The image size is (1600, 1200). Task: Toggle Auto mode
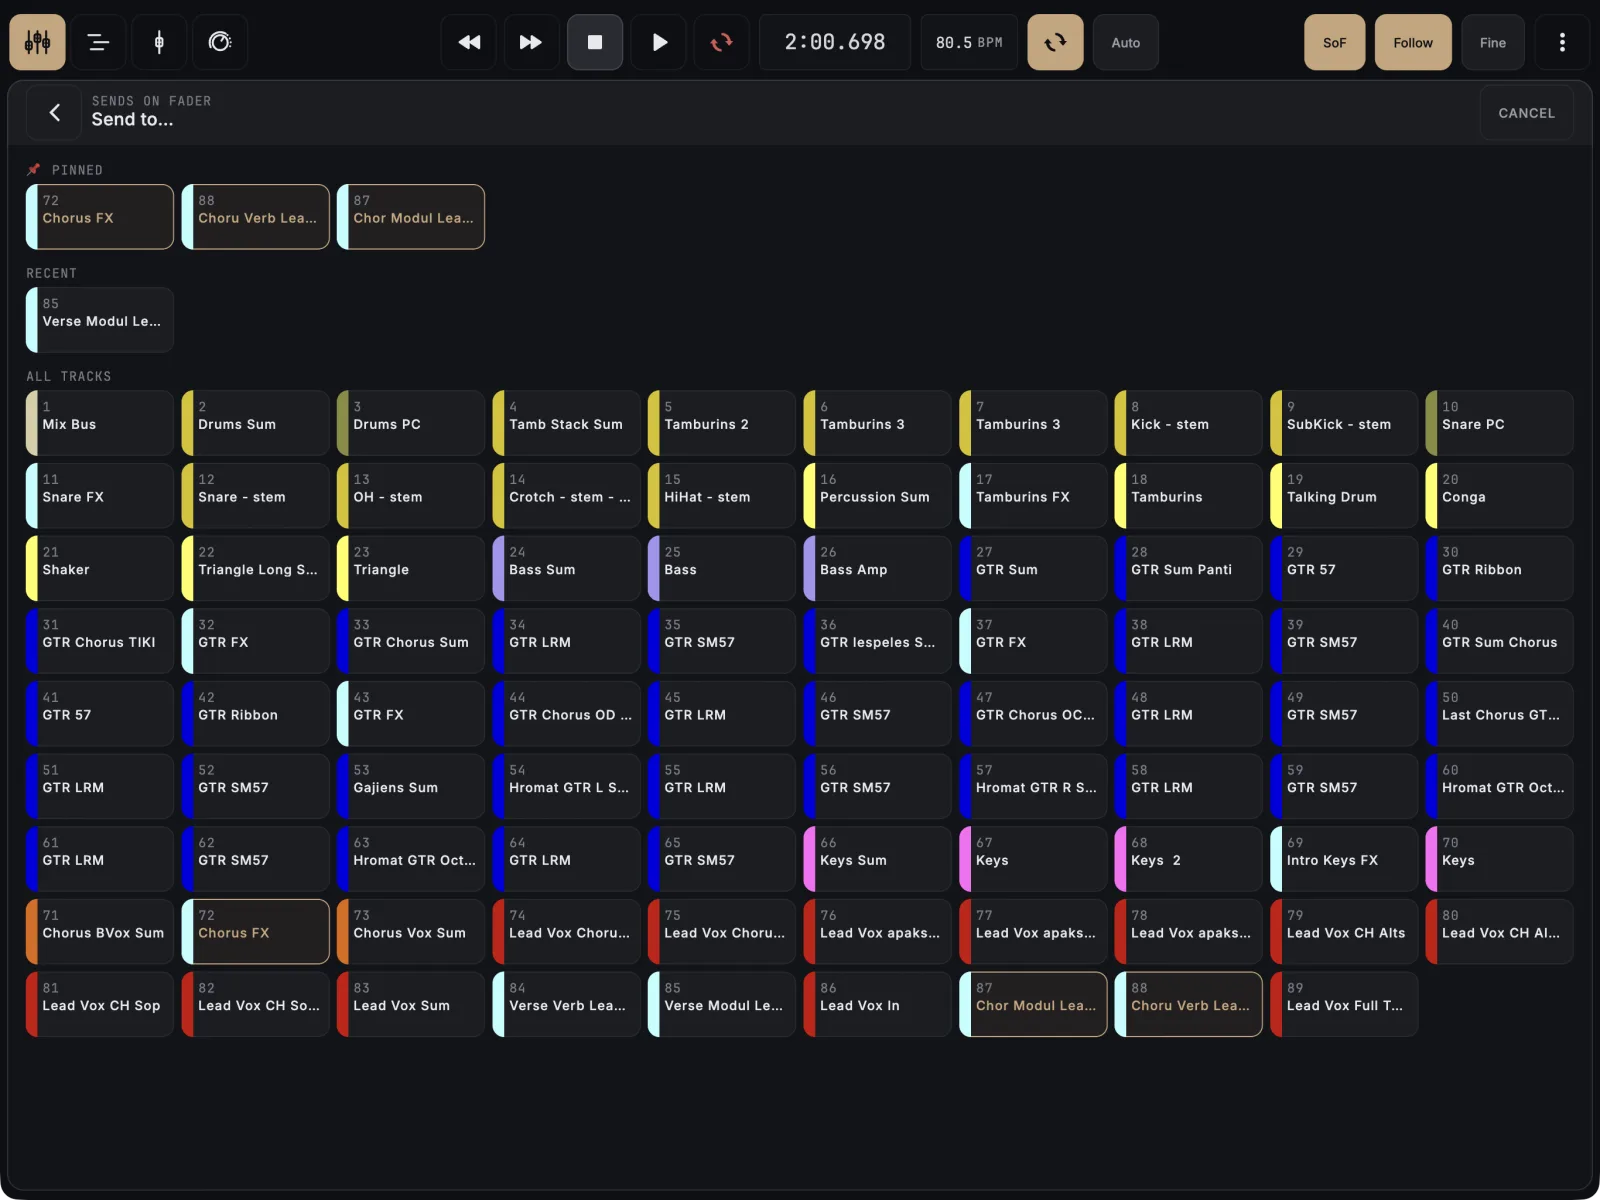[1126, 42]
